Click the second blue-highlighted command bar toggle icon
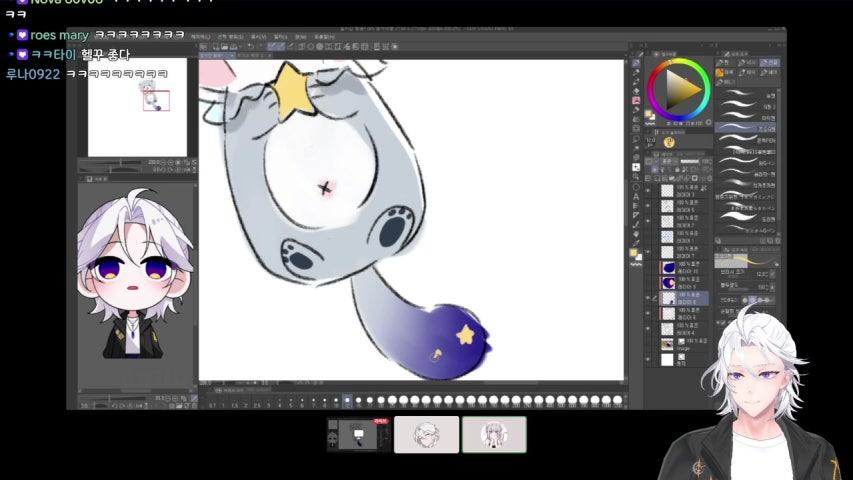Viewport: 853px width, 480px height. [x=280, y=47]
